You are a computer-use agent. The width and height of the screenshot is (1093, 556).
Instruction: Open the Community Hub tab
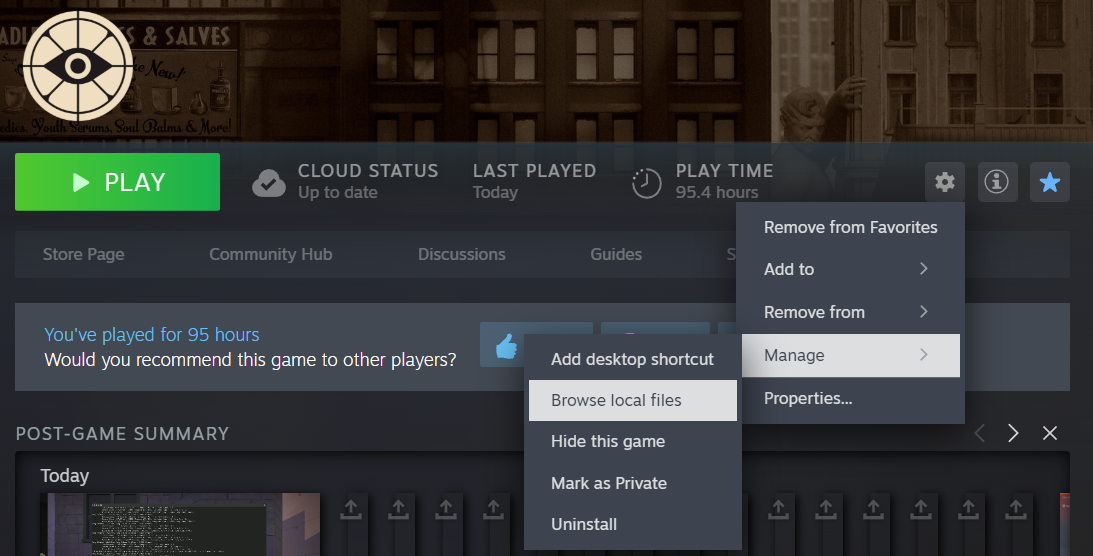pos(270,254)
